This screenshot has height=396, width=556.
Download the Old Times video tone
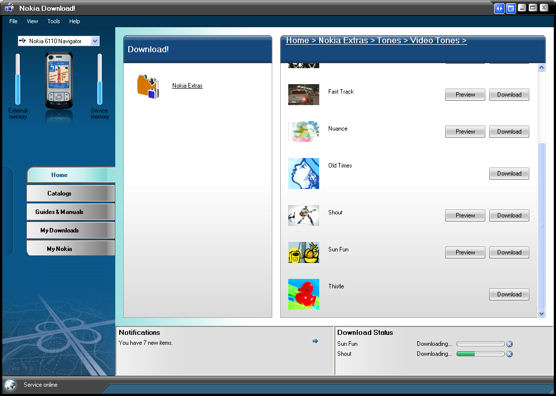(x=509, y=173)
